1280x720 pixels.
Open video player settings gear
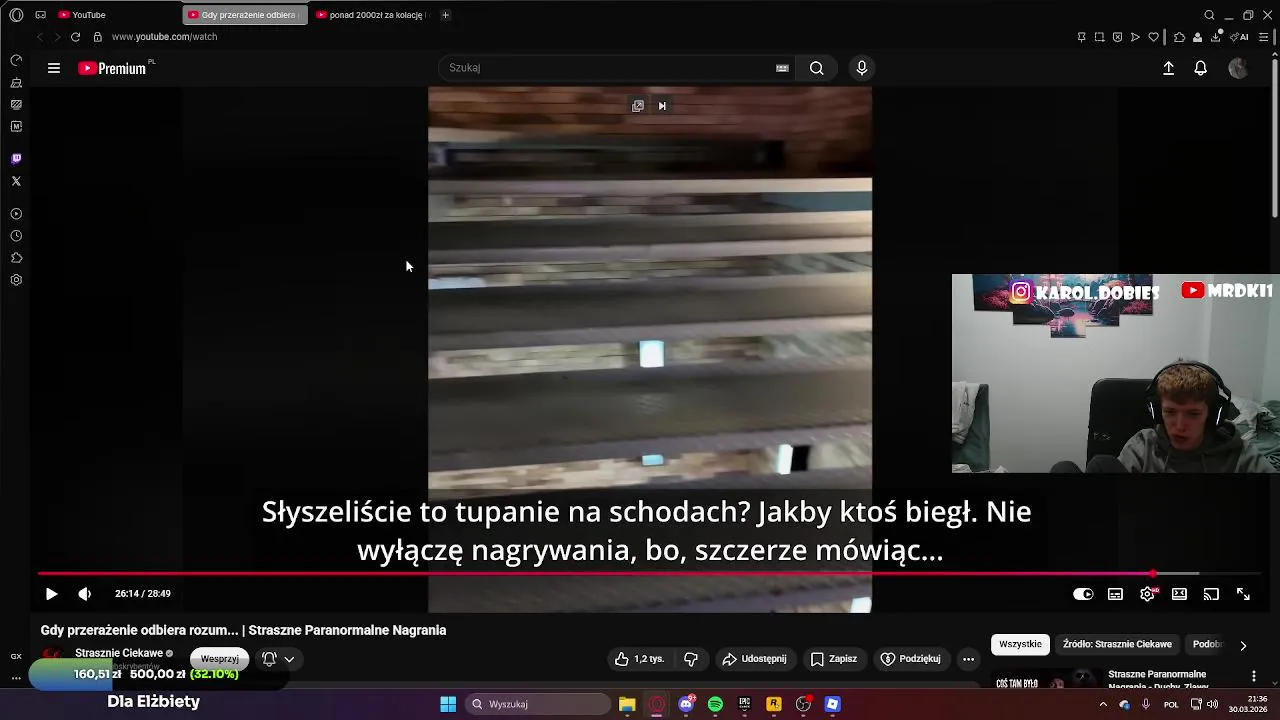(1147, 594)
